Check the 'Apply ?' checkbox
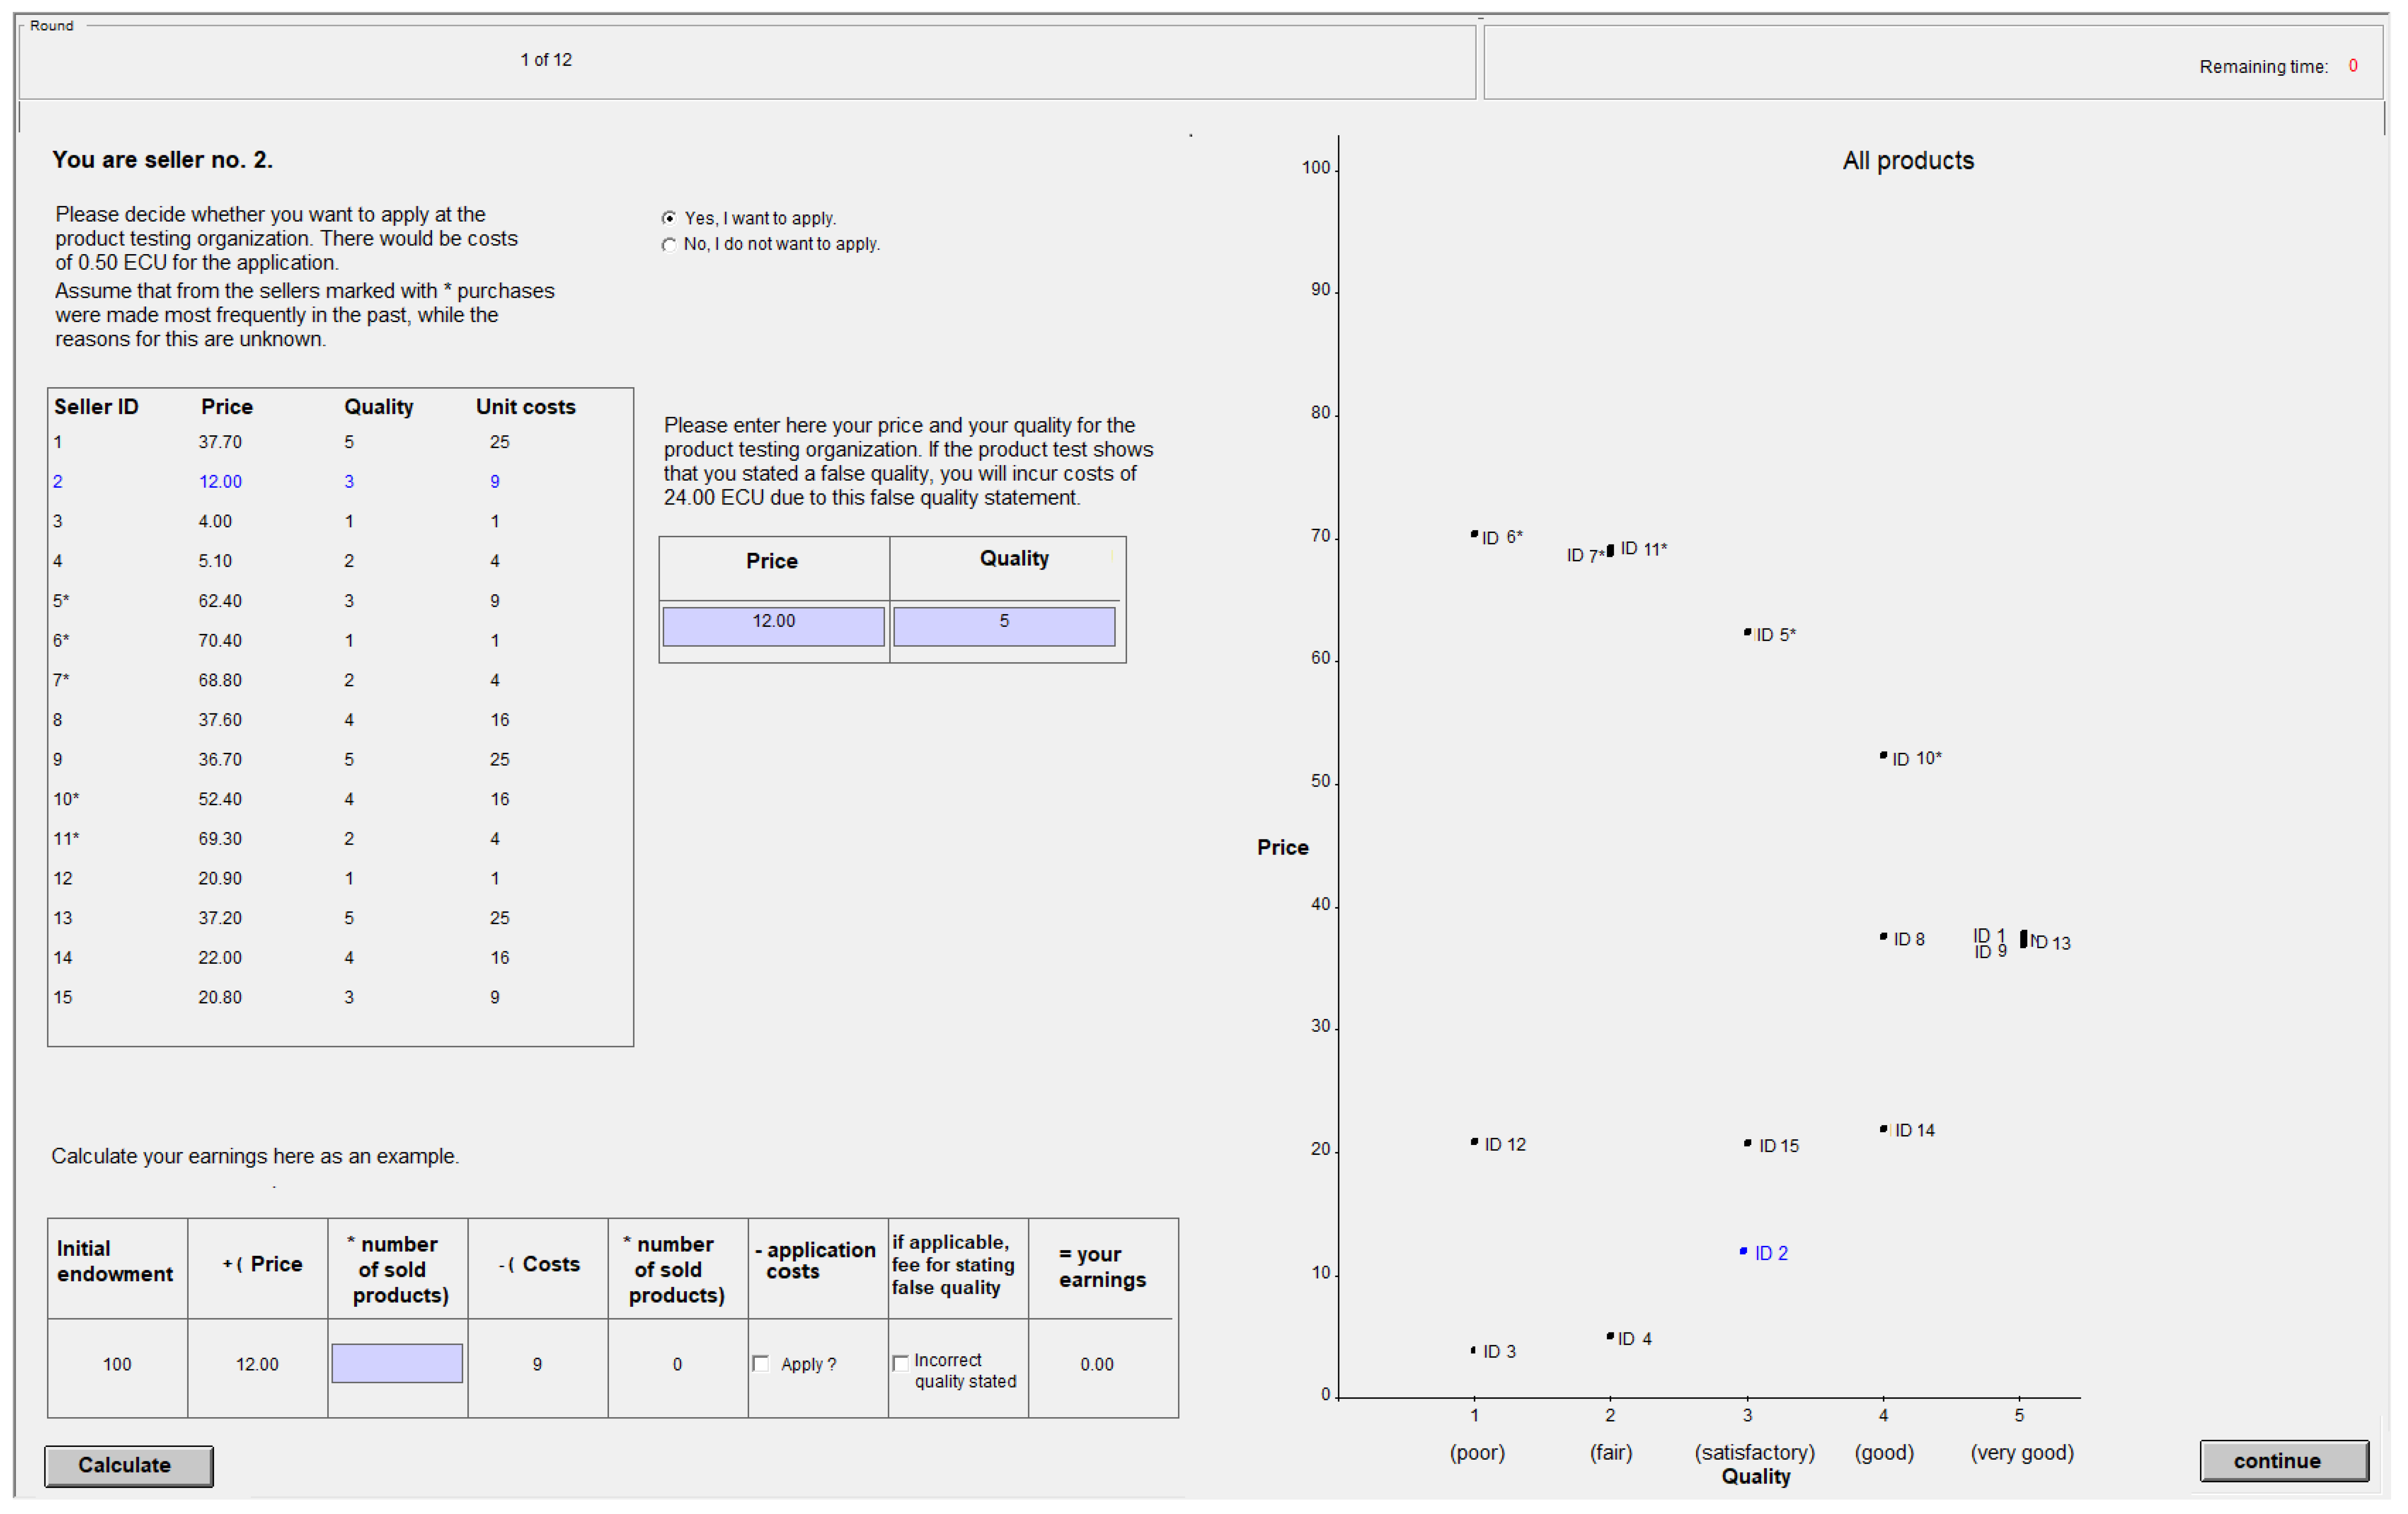This screenshot has width=2408, height=1514. click(x=761, y=1364)
